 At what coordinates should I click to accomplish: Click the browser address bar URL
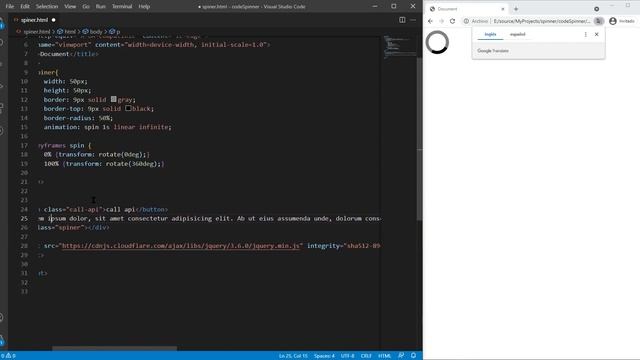tap(541, 21)
